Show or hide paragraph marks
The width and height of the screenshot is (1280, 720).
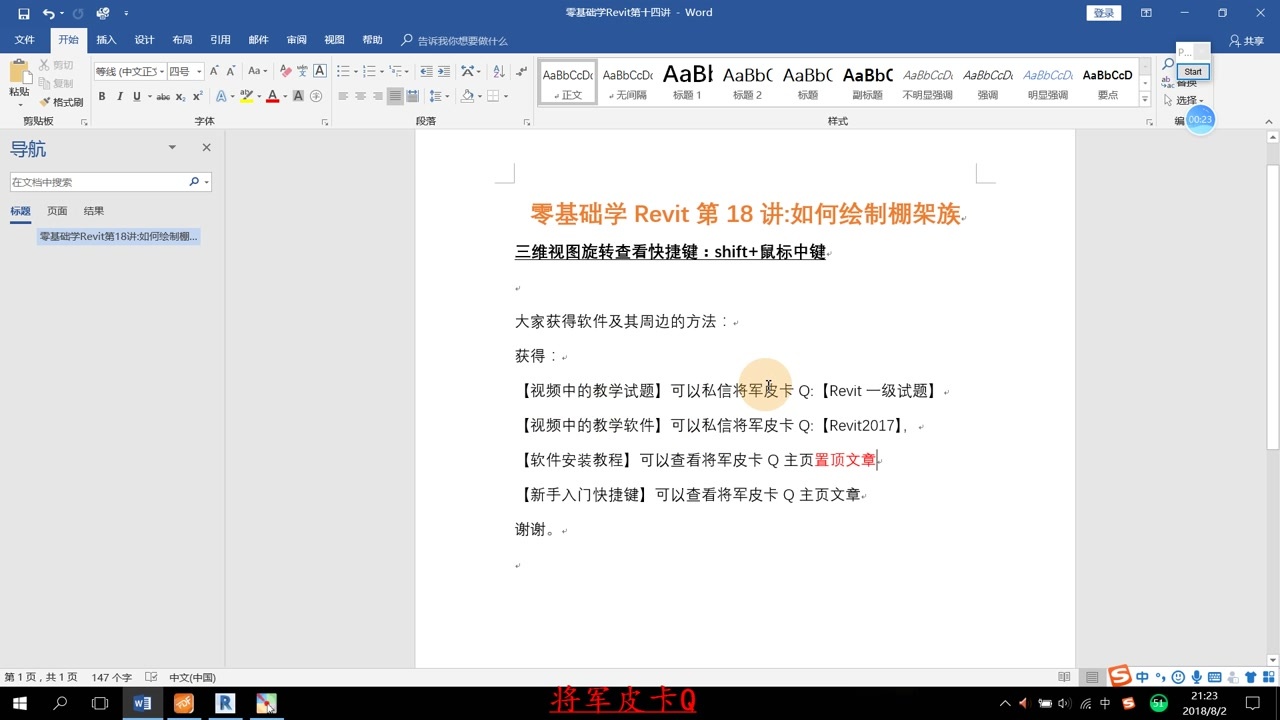point(521,71)
